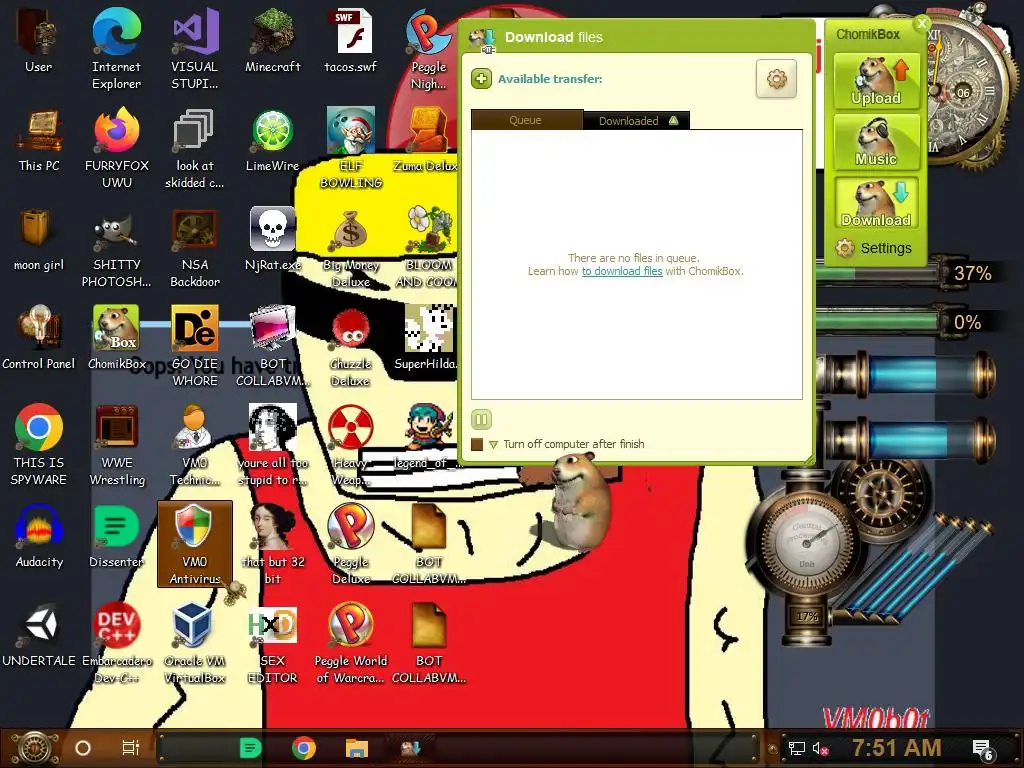Open Oracle VM VirtualBox

point(195,643)
